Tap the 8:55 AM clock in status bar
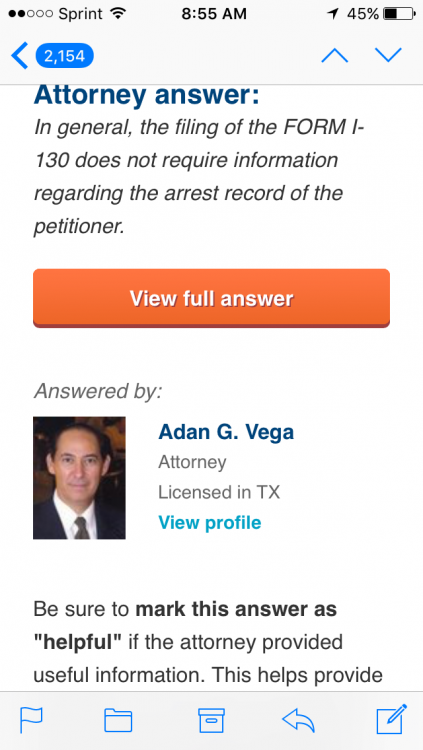This screenshot has height=750, width=423. pos(214,14)
